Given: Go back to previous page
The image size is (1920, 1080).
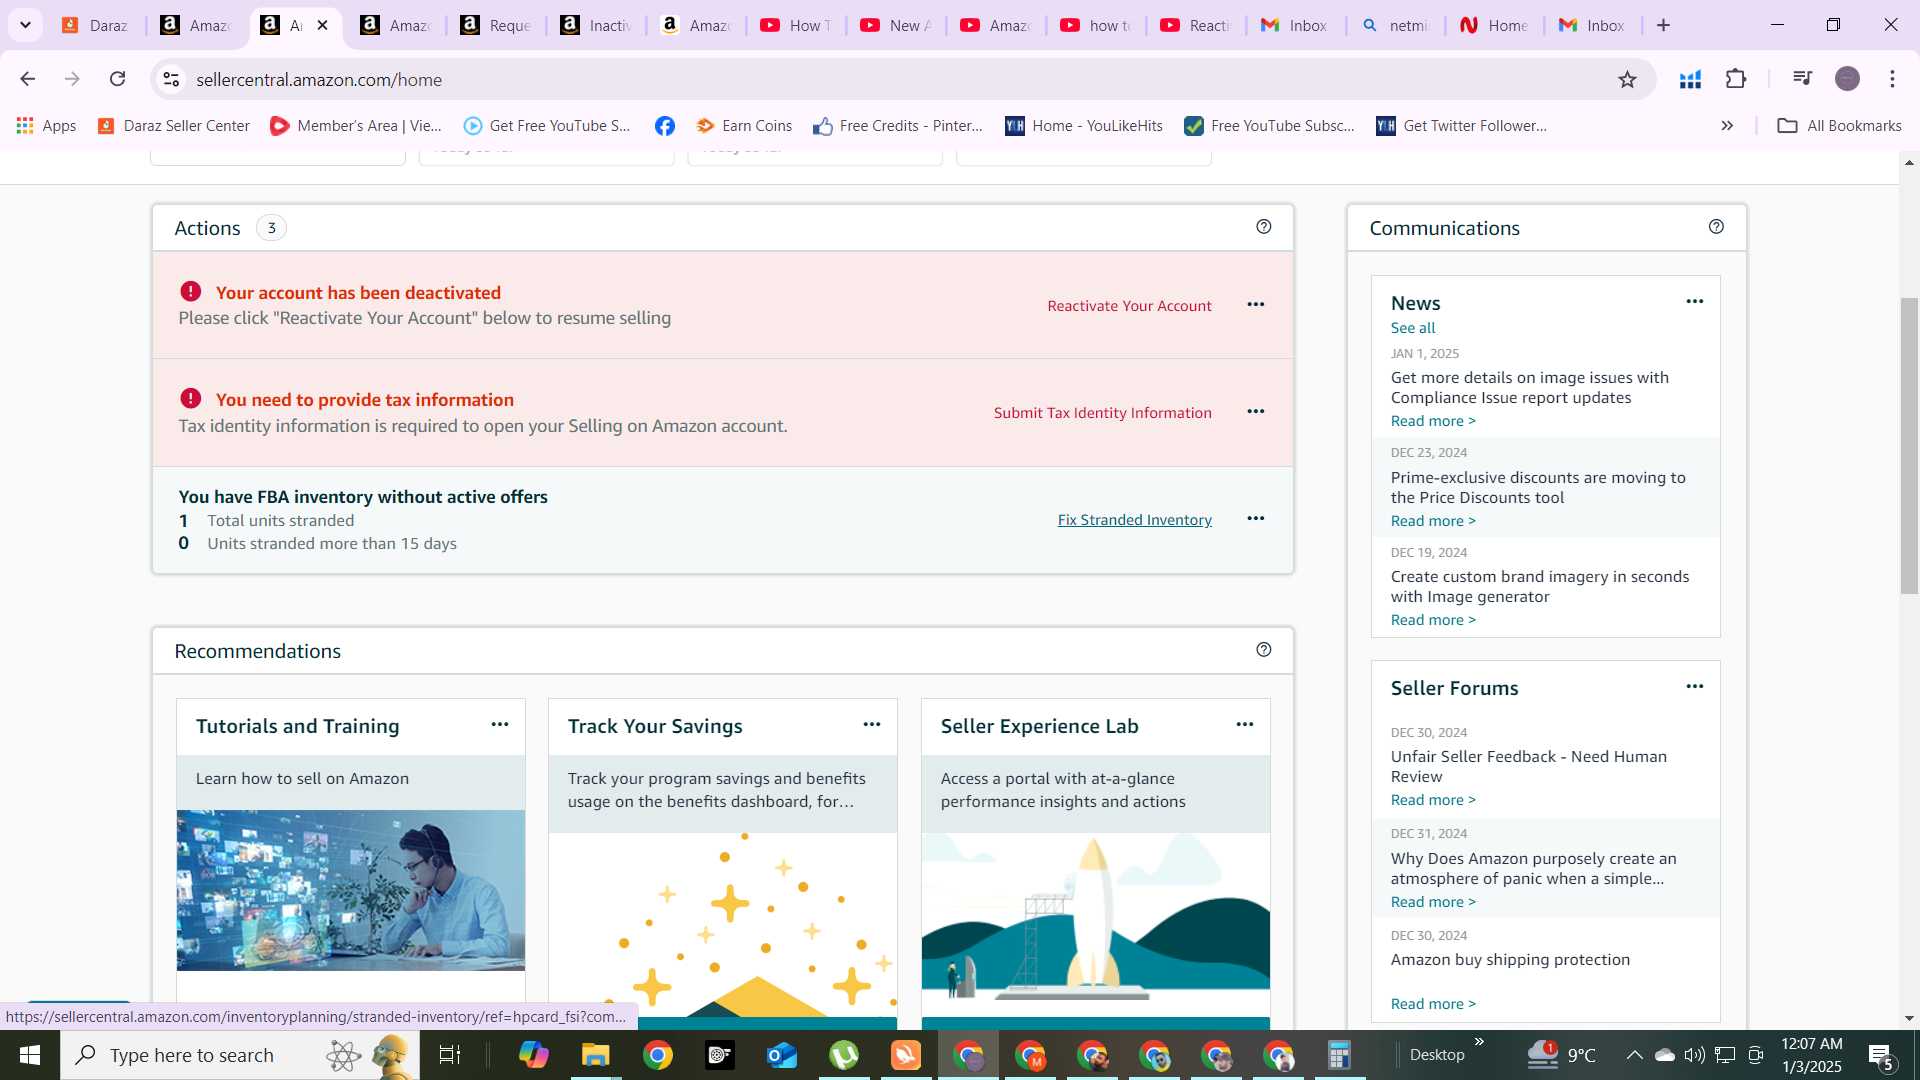Looking at the screenshot, I should click(x=27, y=79).
